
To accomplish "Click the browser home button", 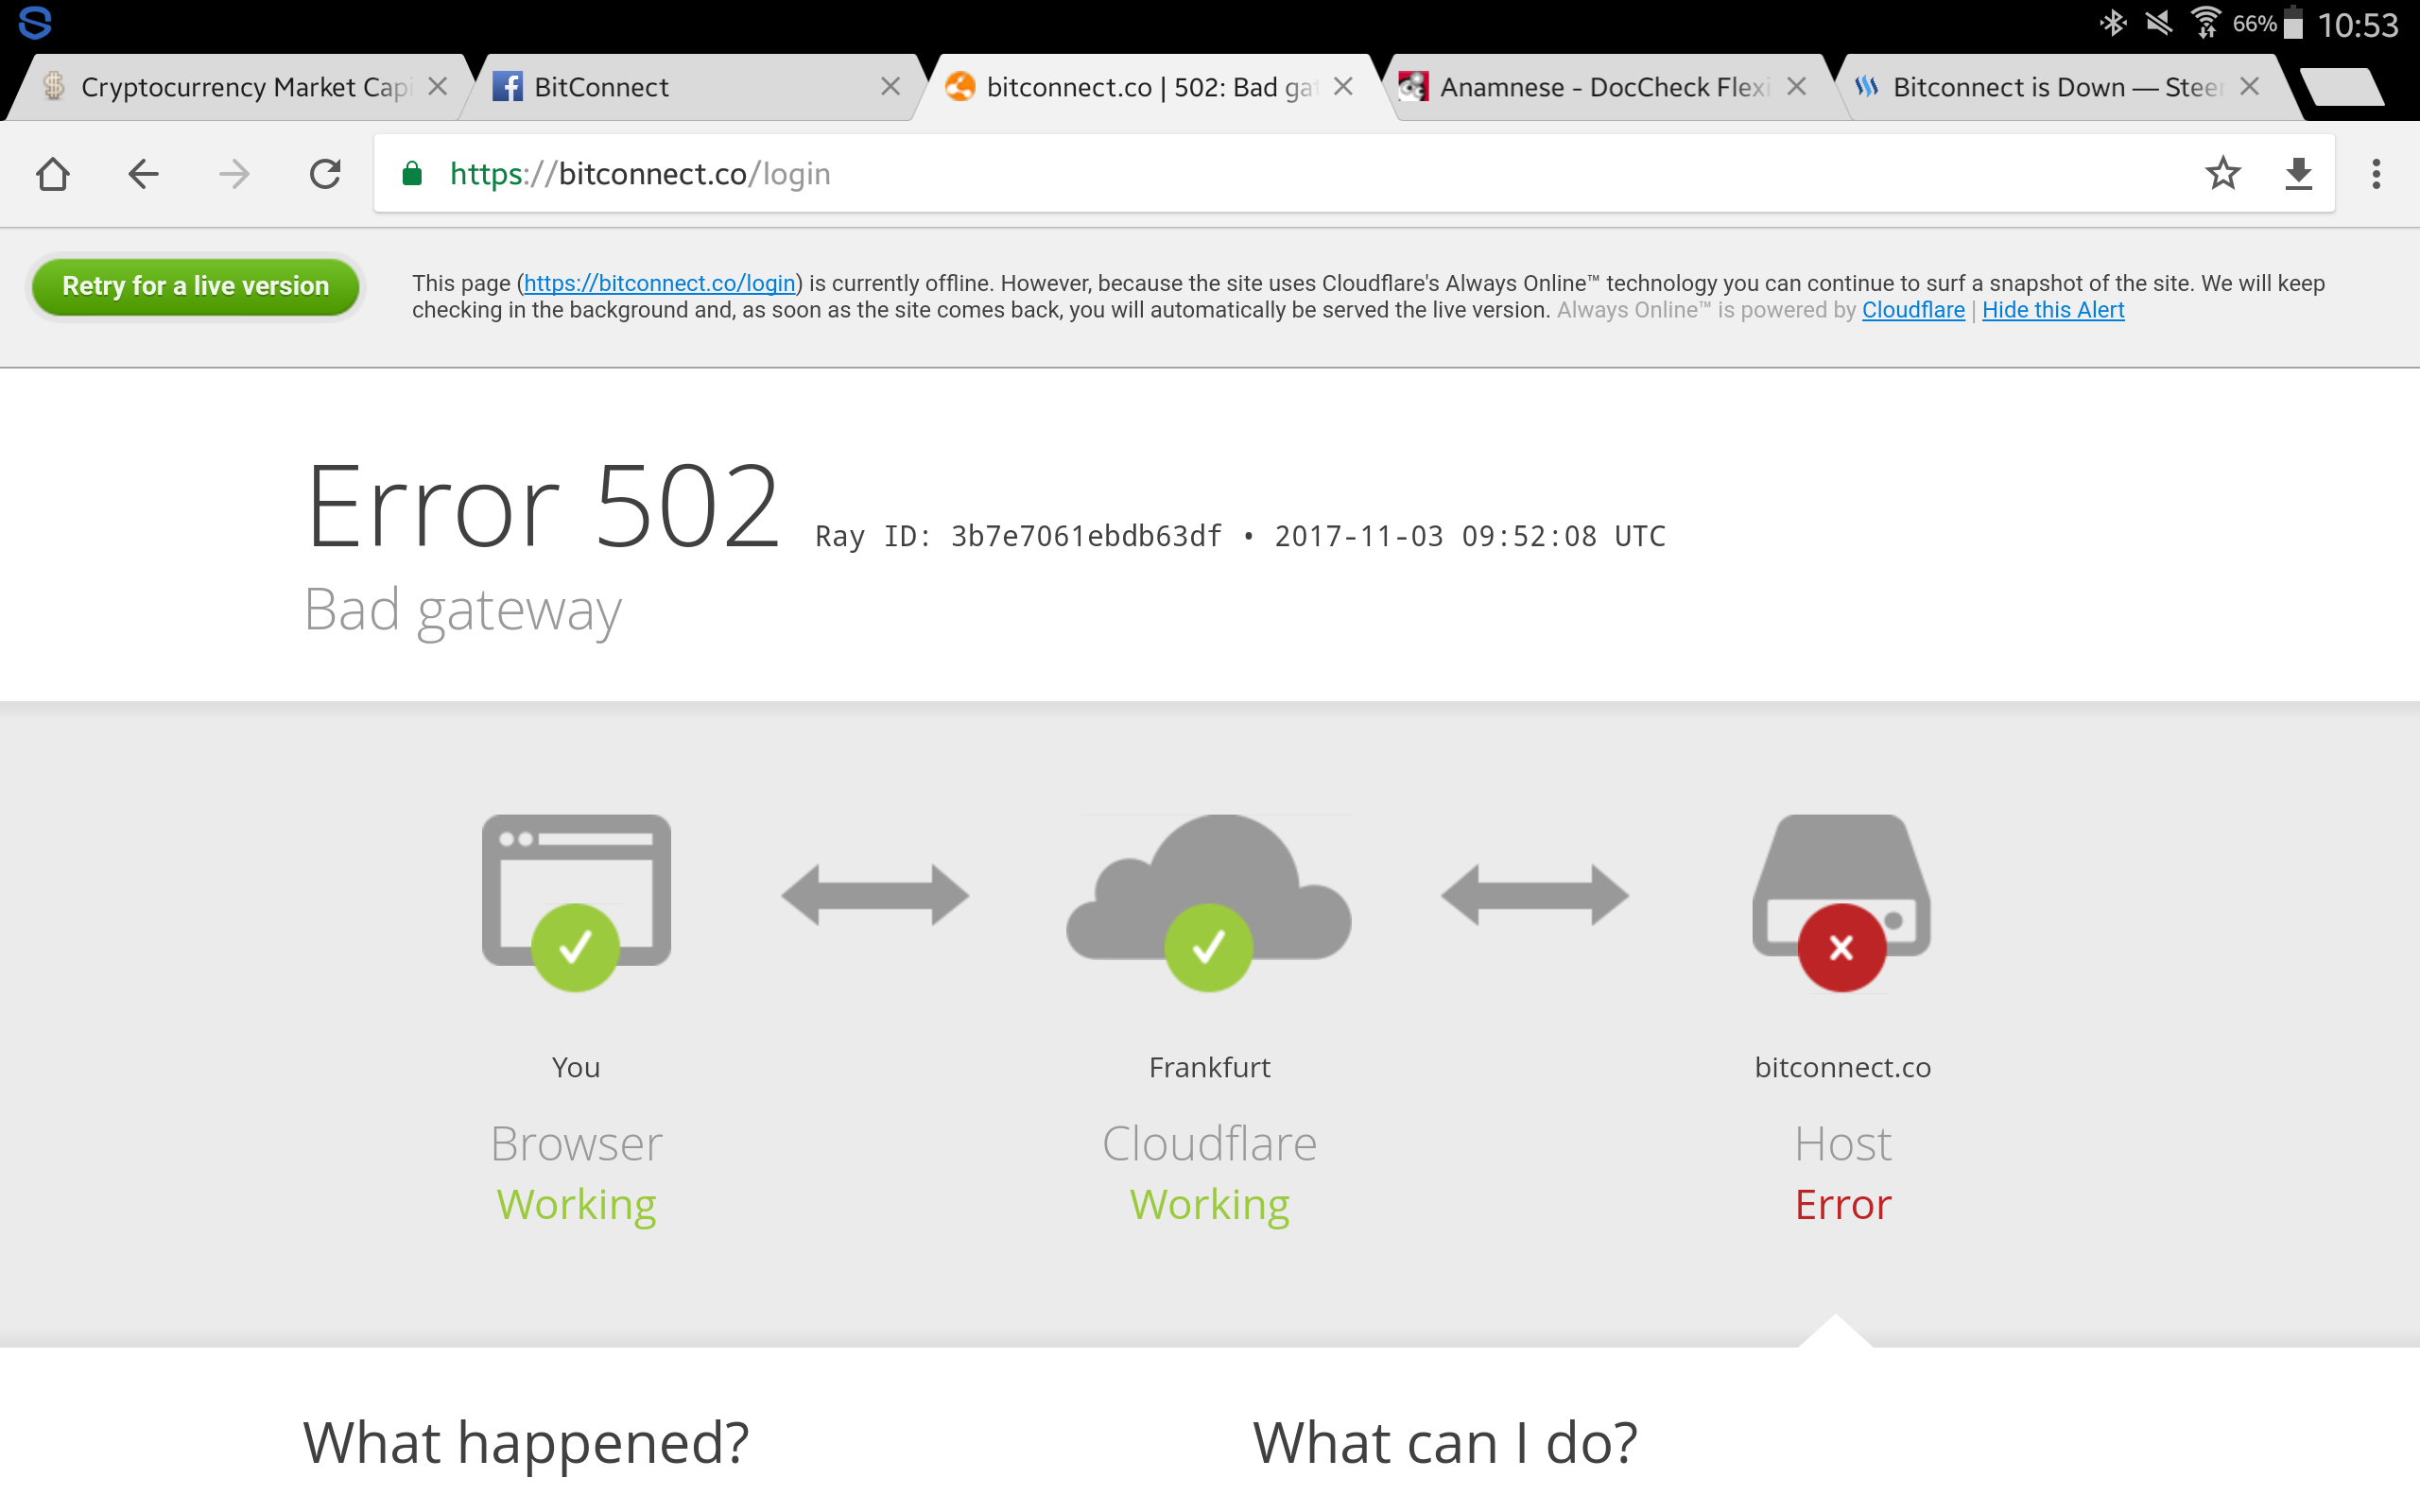I will (50, 172).
